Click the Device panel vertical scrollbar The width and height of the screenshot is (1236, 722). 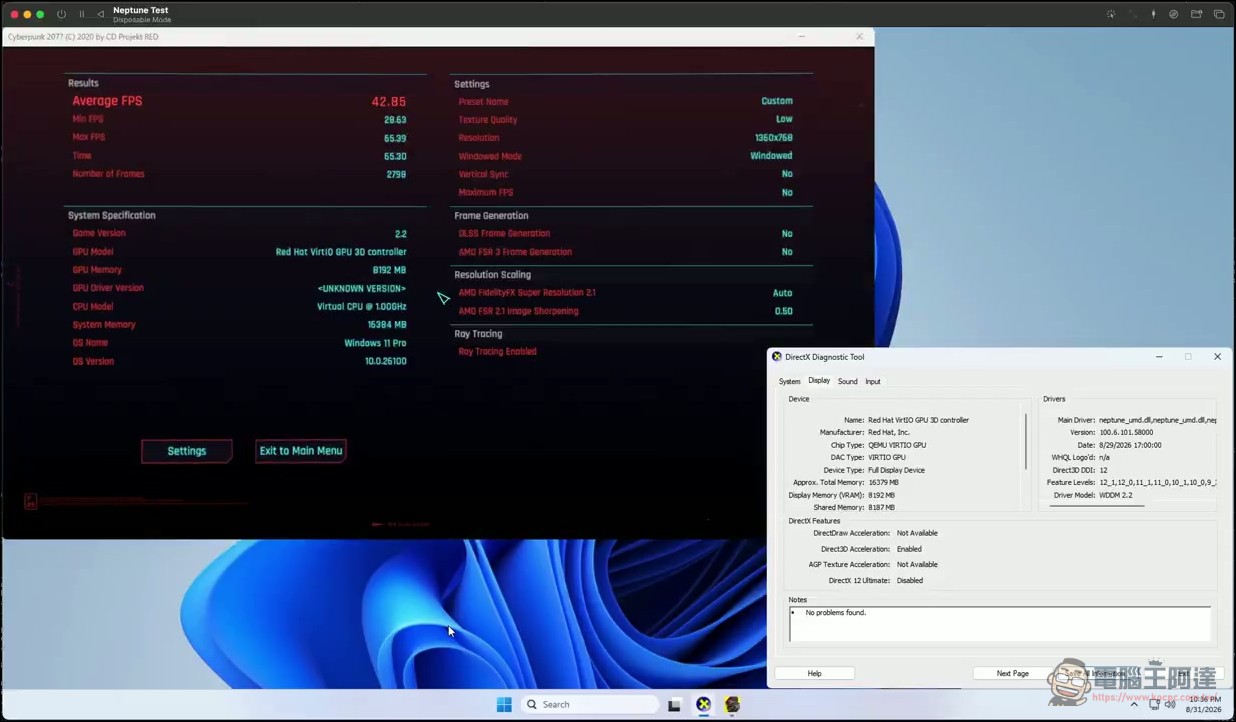point(1026,442)
